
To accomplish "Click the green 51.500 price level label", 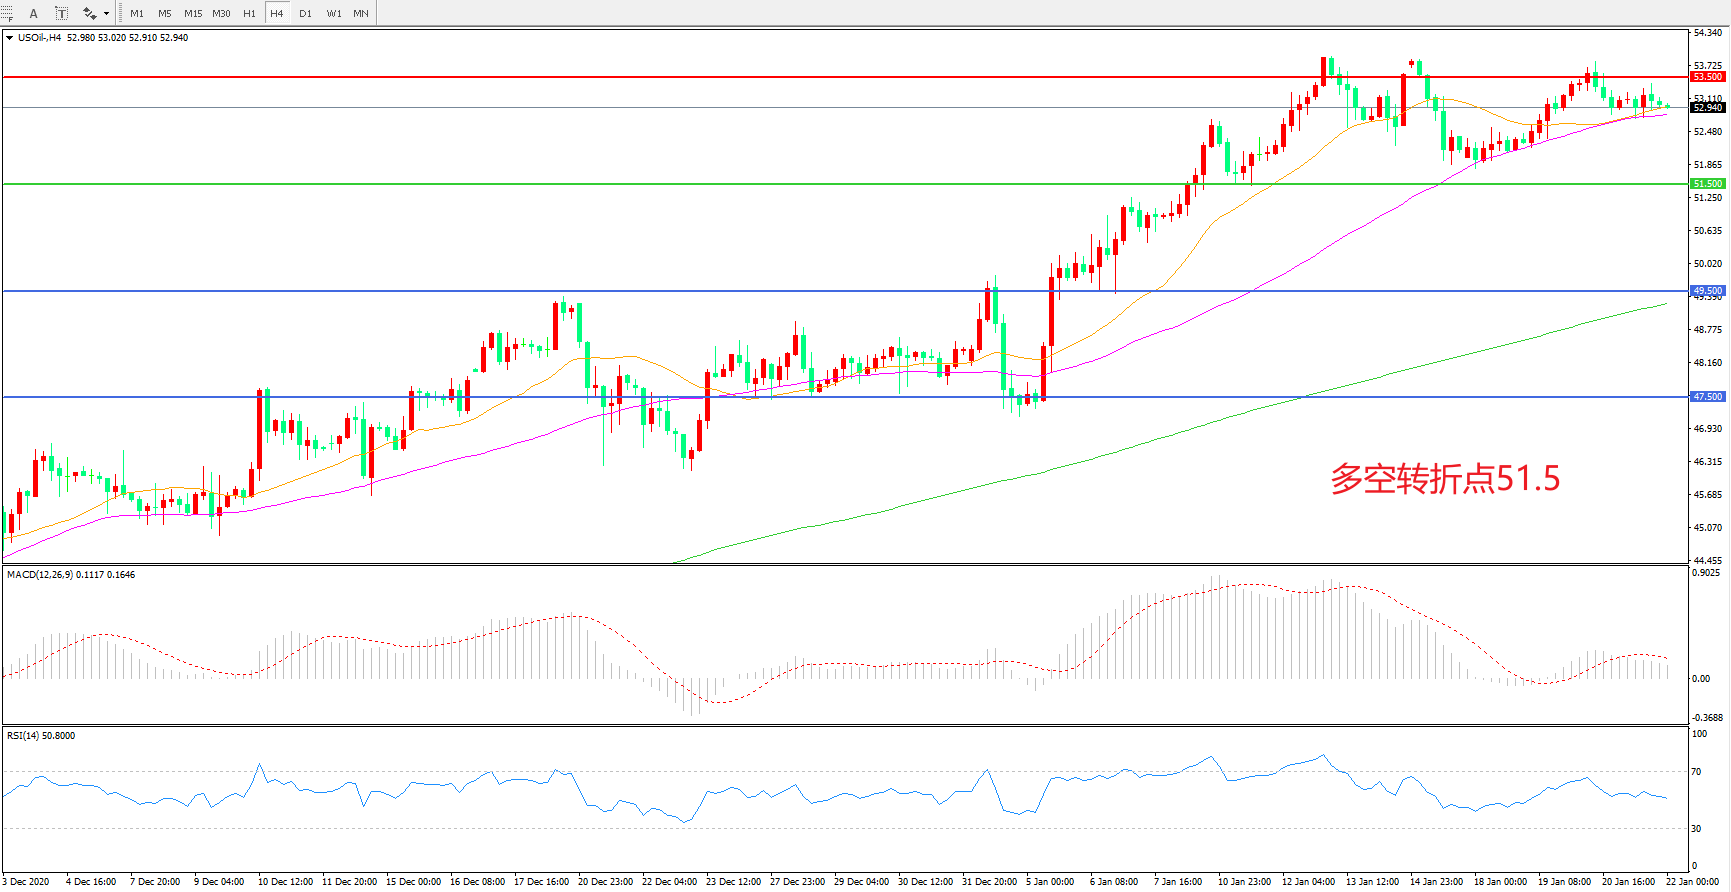I will click(1707, 184).
